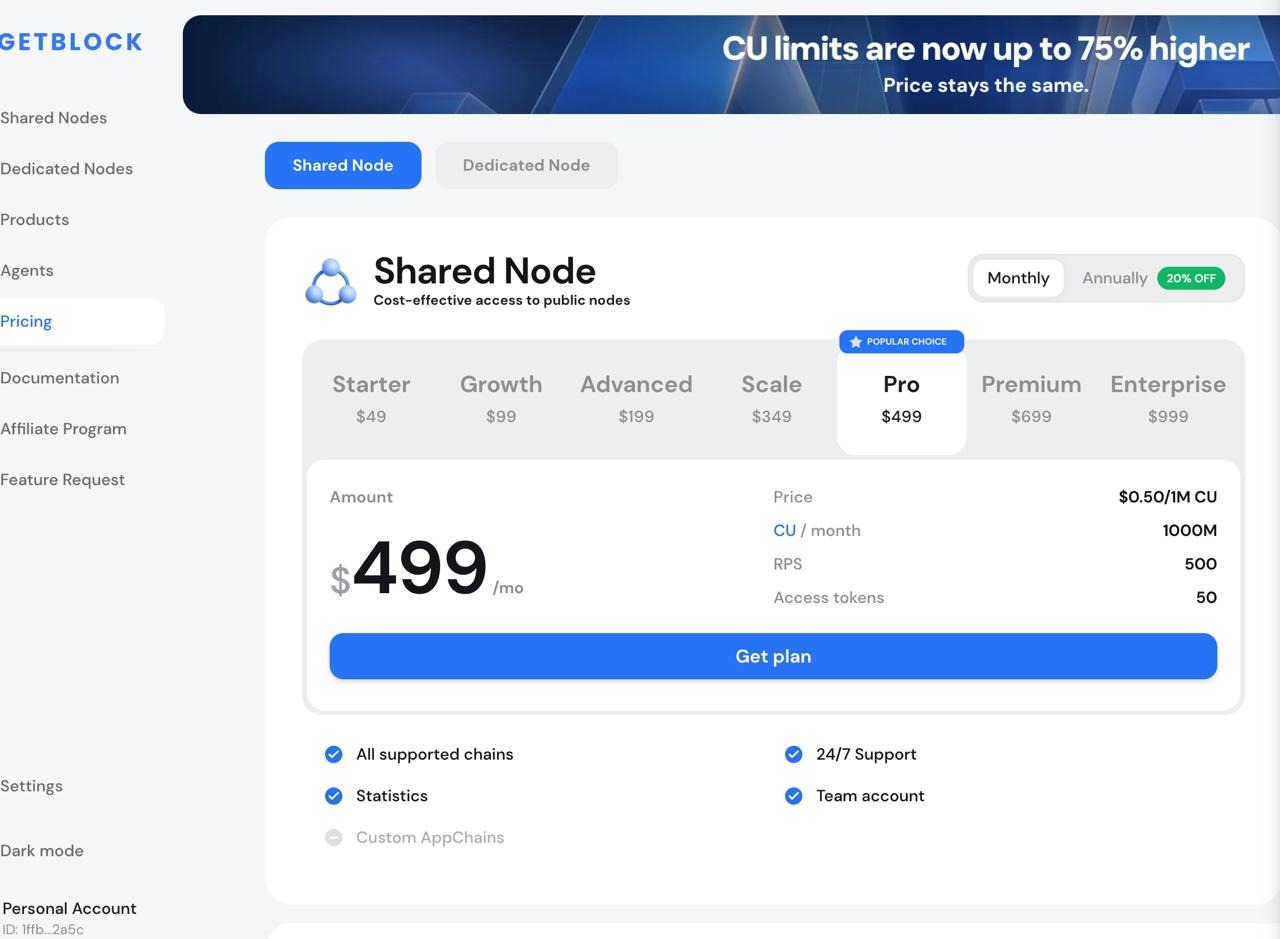
Task: Open Feature Request in sidebar
Action: tap(62, 480)
